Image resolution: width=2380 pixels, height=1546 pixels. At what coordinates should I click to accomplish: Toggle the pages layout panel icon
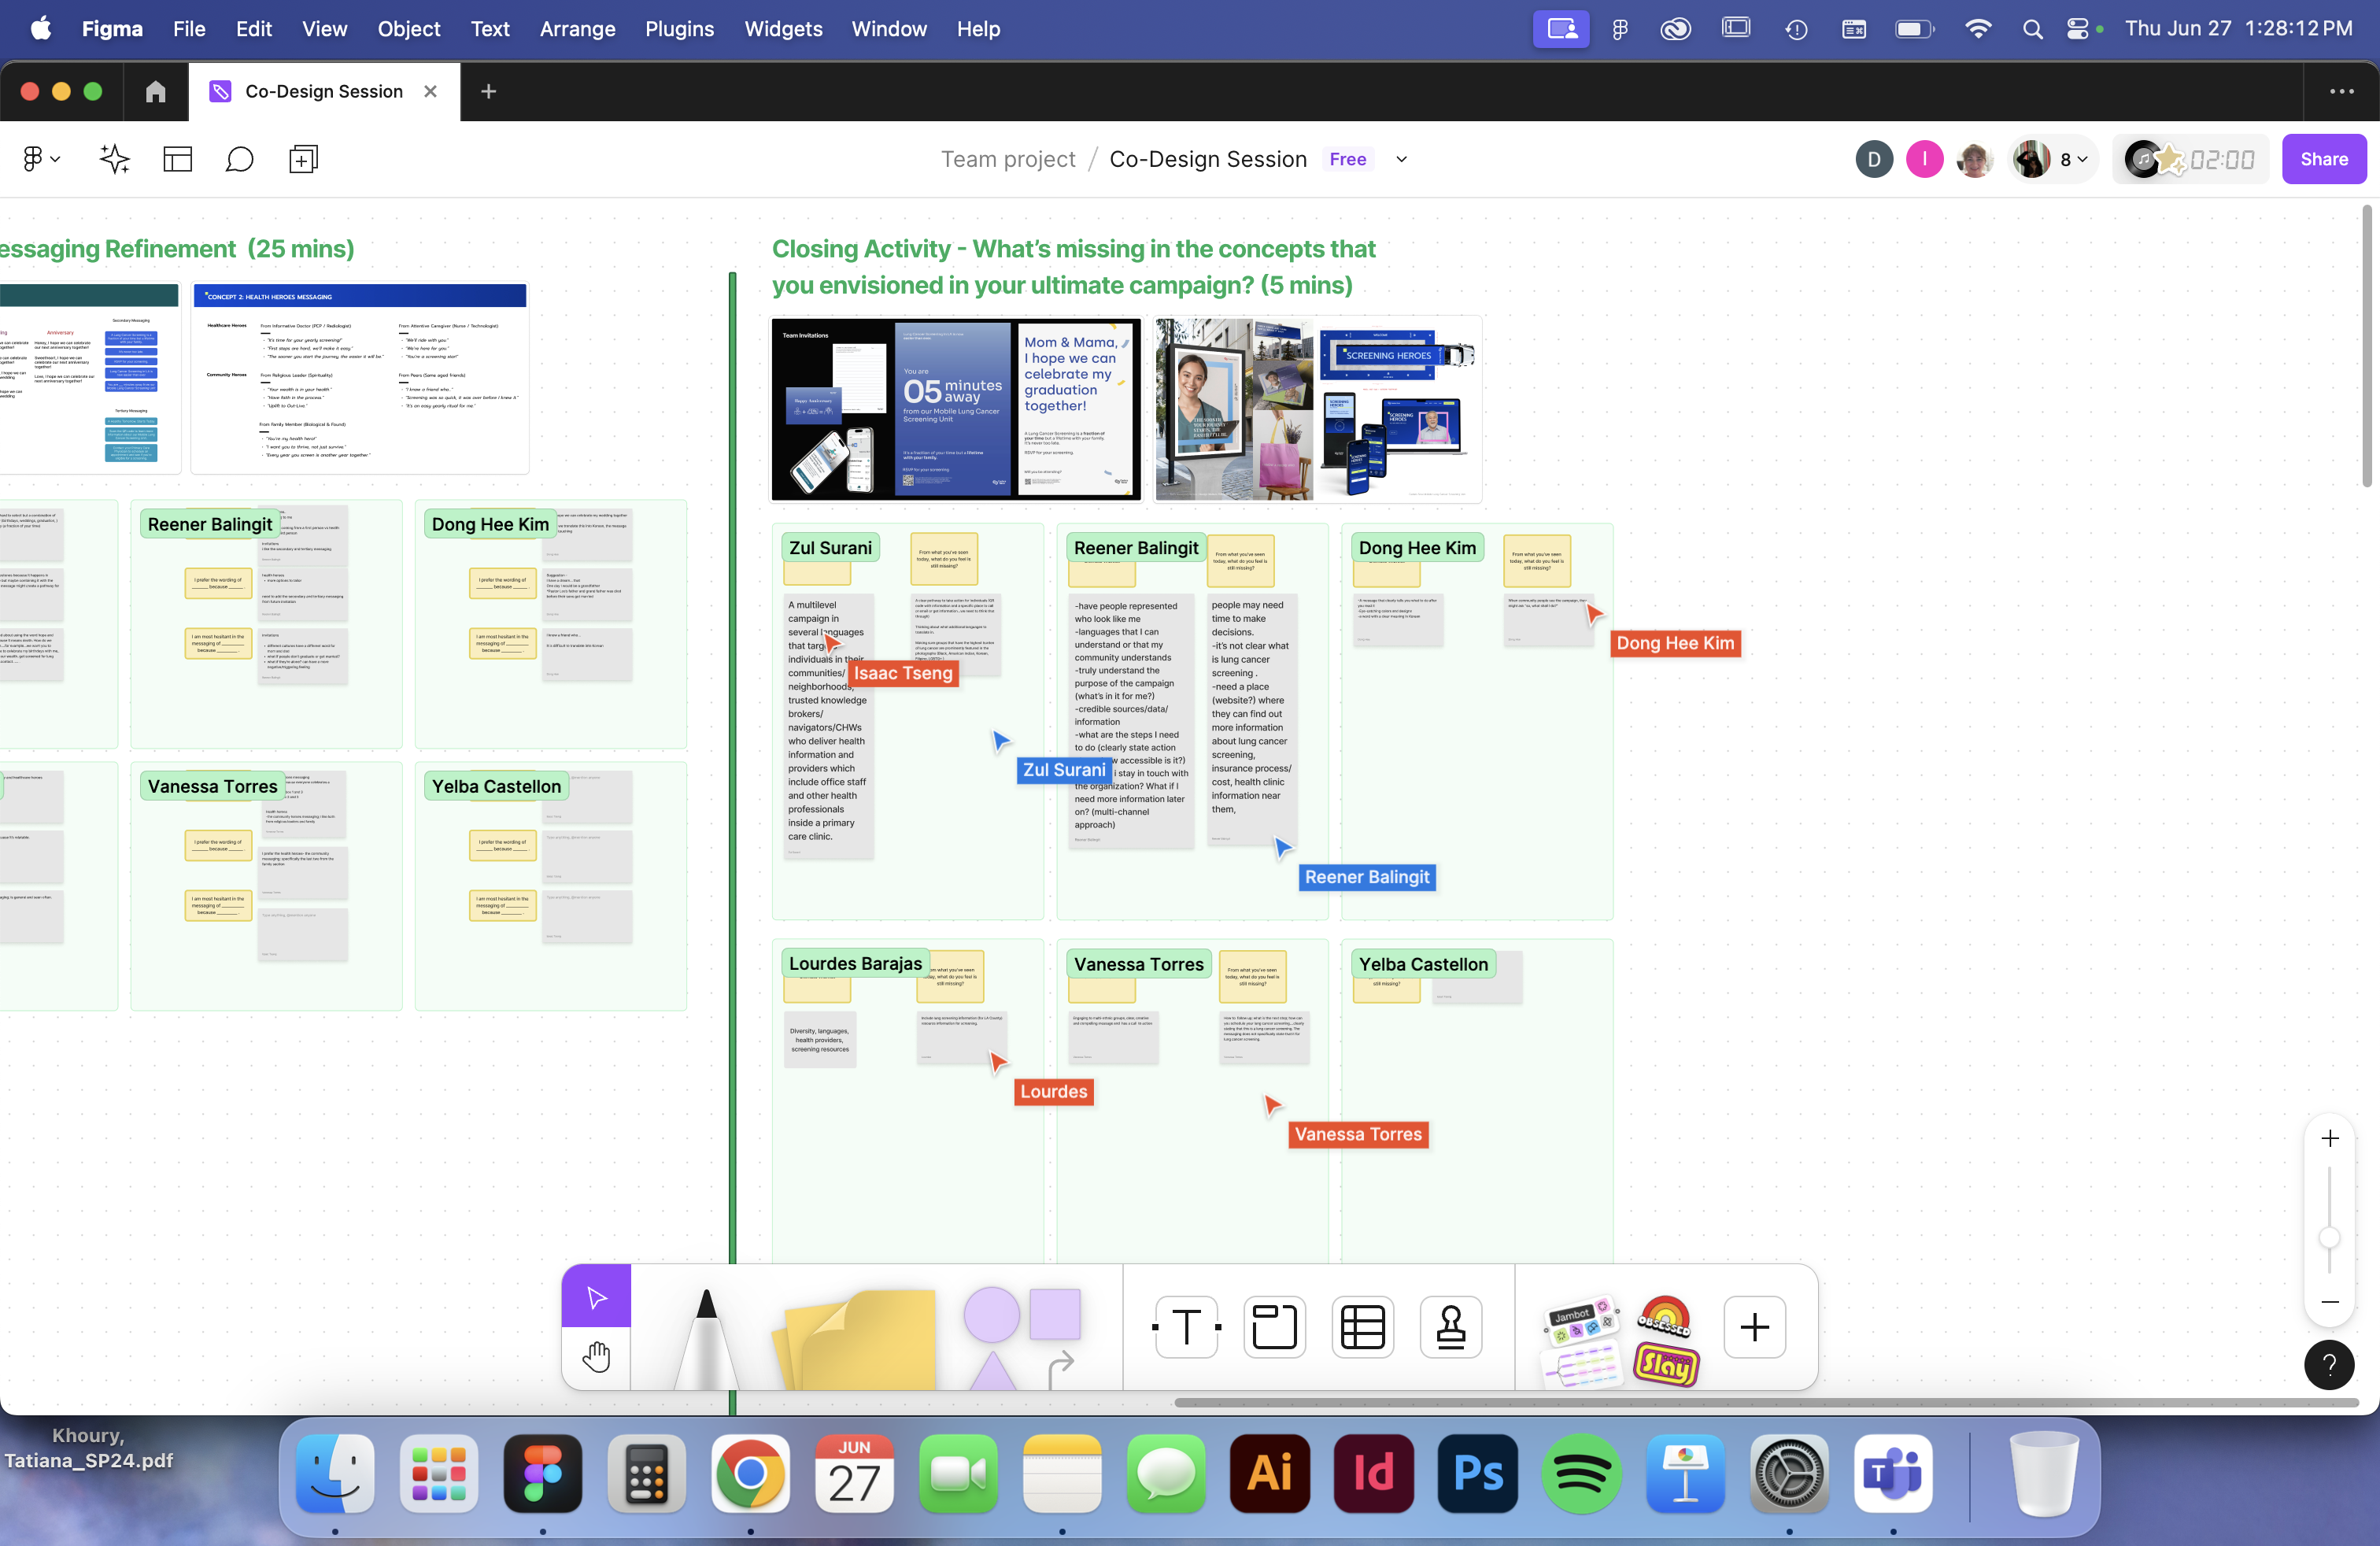(177, 159)
